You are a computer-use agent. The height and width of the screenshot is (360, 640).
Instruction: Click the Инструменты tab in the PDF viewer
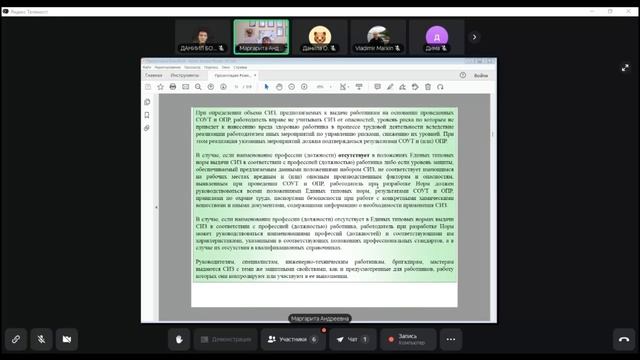coord(185,76)
